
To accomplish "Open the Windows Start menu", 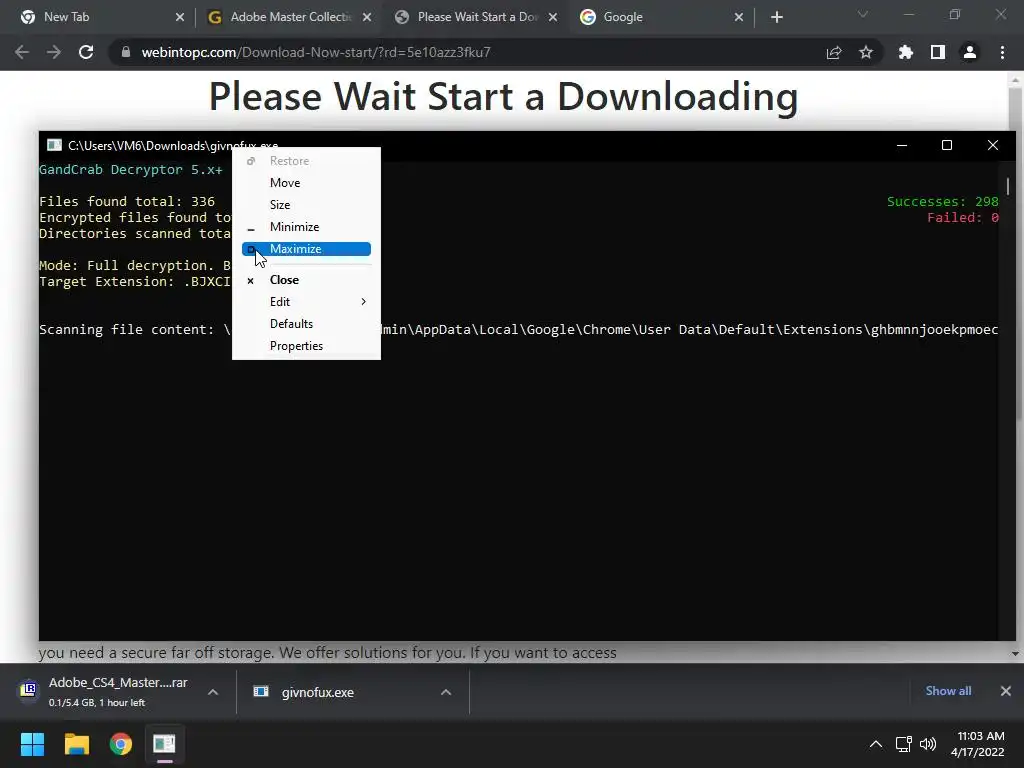I will pyautogui.click(x=32, y=744).
